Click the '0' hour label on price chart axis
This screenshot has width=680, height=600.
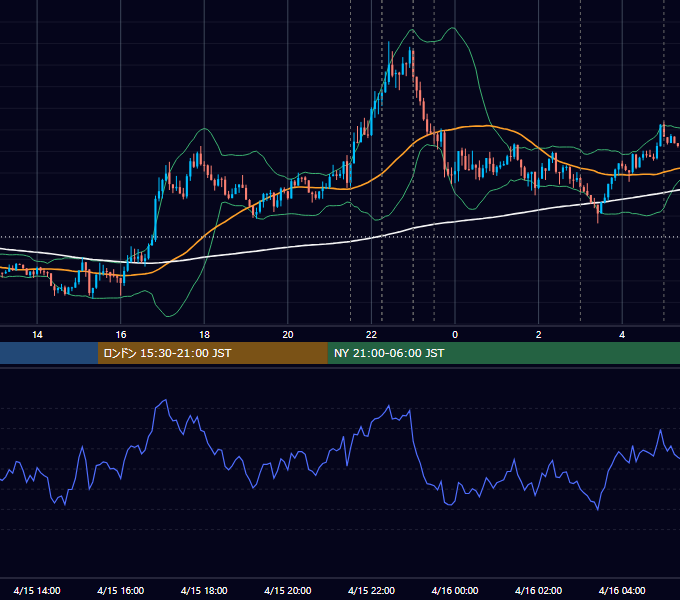tap(455, 335)
